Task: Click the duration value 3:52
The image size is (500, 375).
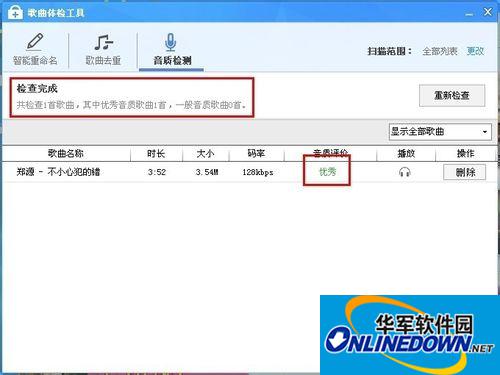Action: pos(157,172)
